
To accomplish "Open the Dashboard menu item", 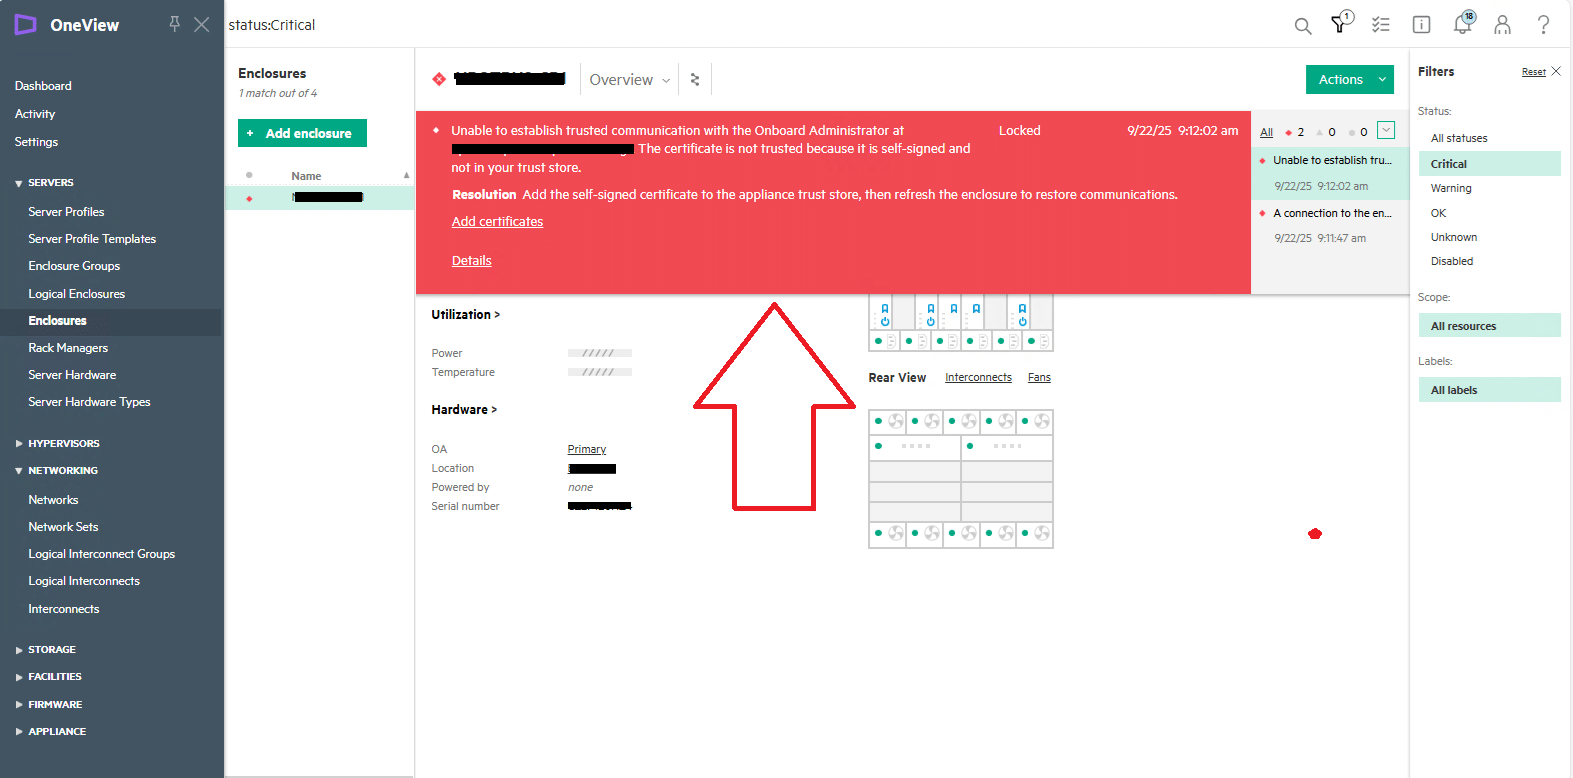I will (x=43, y=86).
